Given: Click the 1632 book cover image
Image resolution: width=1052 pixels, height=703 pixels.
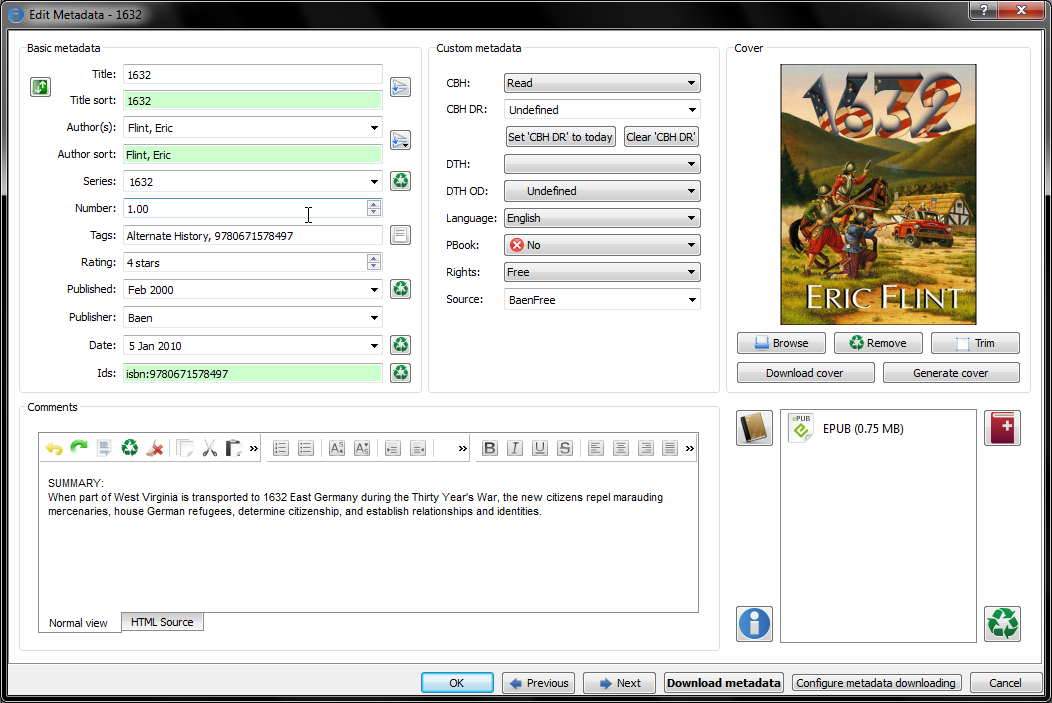Looking at the screenshot, I should [x=878, y=195].
